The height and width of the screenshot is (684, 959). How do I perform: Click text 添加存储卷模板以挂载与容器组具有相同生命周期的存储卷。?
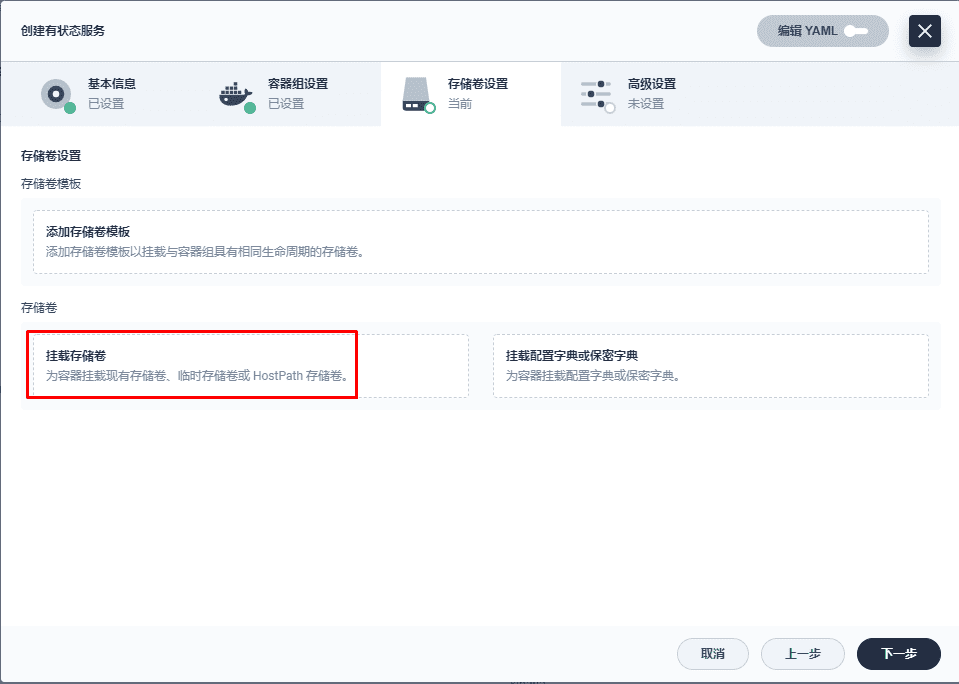(206, 252)
